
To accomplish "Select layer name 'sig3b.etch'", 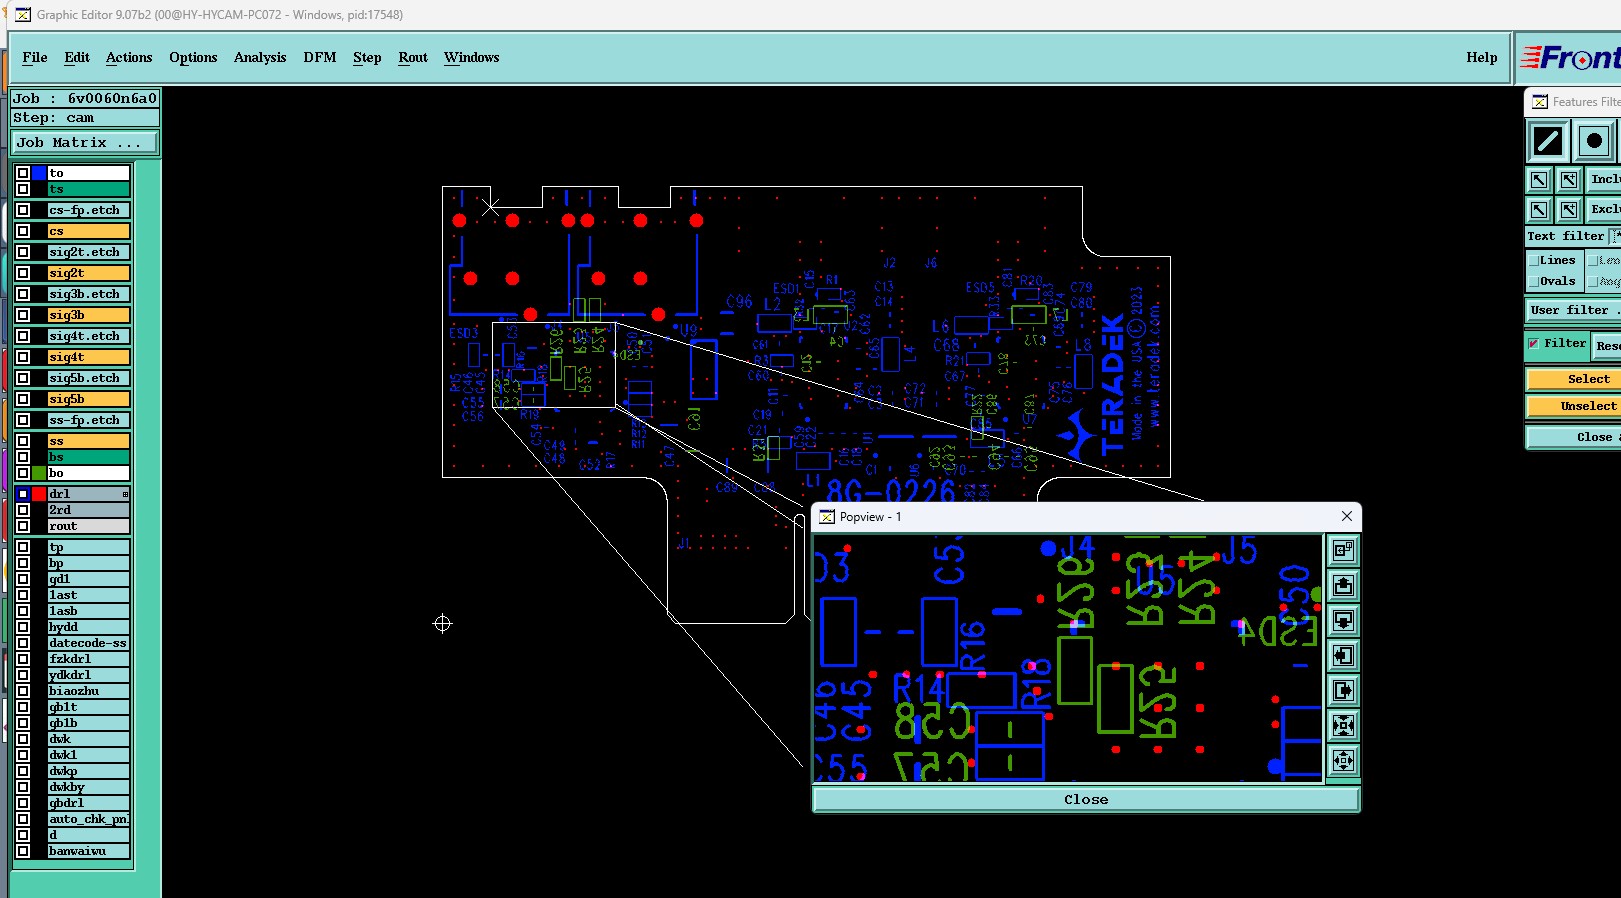I will 89,294.
